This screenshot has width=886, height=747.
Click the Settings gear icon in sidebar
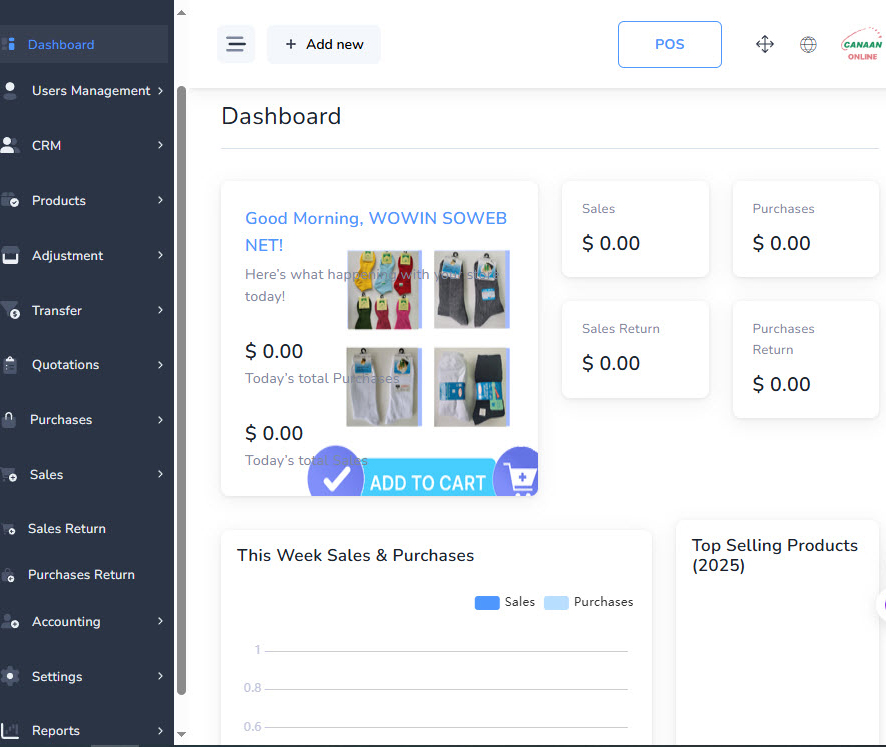pos(11,676)
